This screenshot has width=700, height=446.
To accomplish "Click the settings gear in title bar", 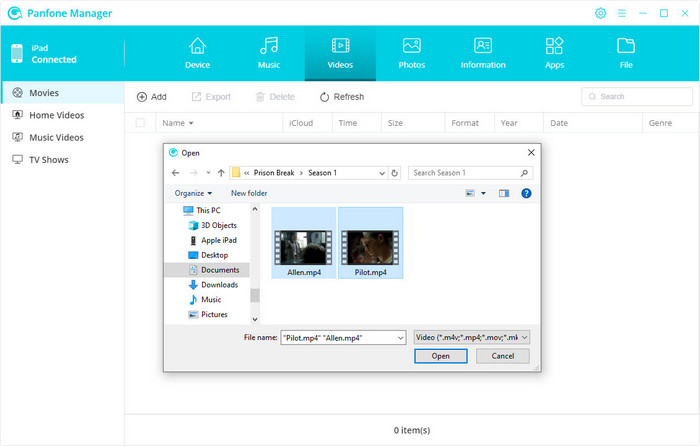I will [601, 13].
